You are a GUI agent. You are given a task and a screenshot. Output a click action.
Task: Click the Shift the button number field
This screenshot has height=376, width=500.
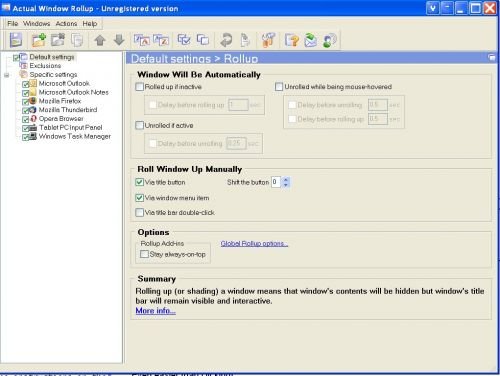point(276,182)
